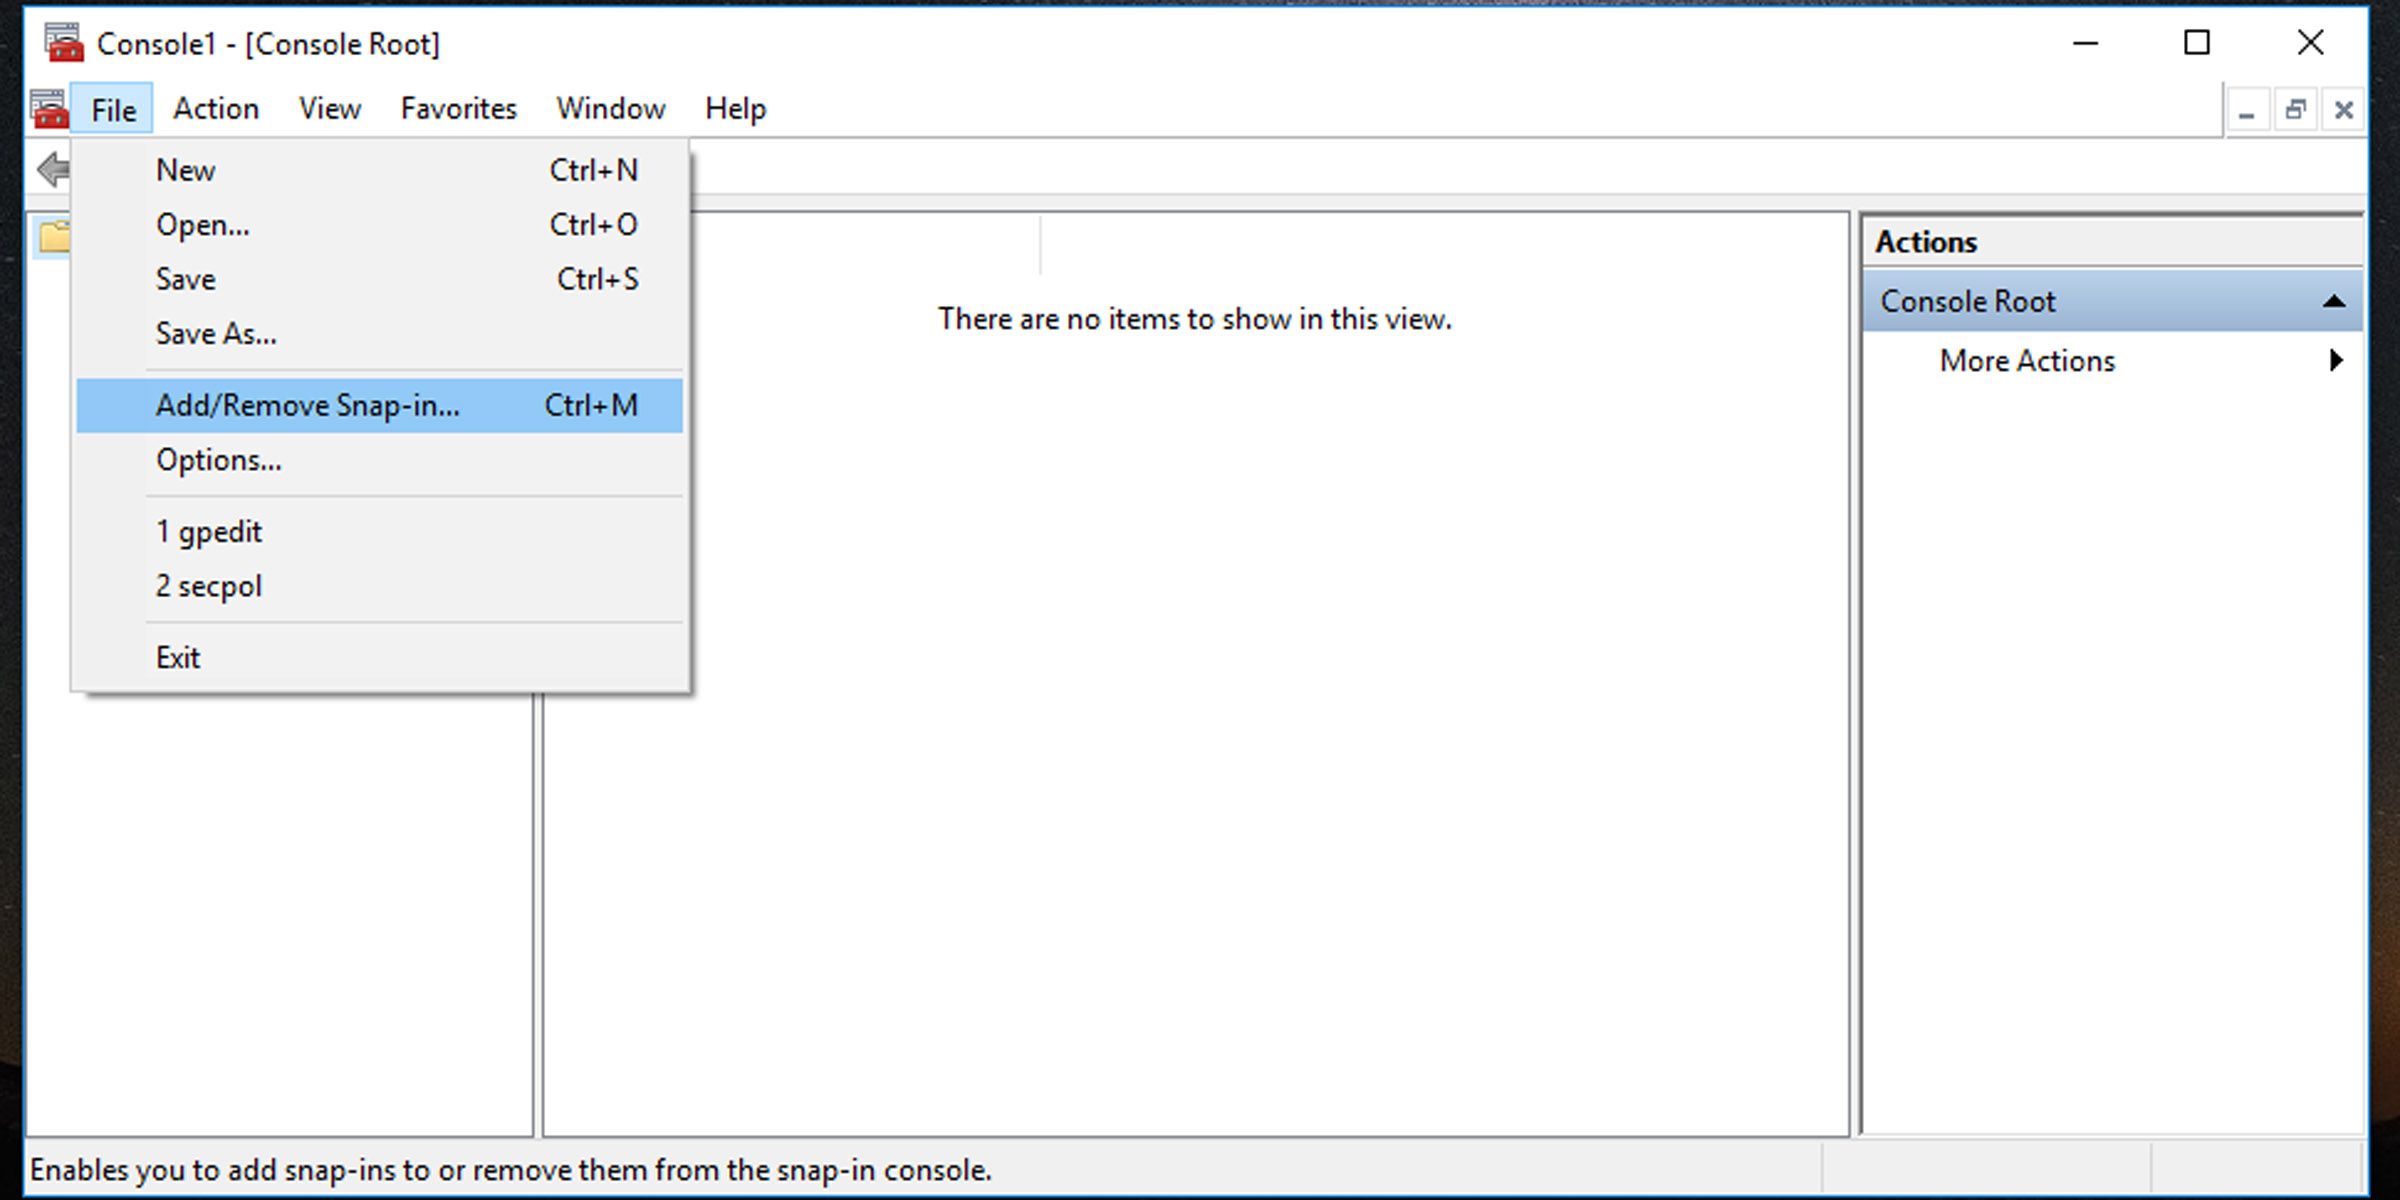Screen dimensions: 2400x1200
Task: Open the View menu
Action: pyautogui.click(x=330, y=108)
